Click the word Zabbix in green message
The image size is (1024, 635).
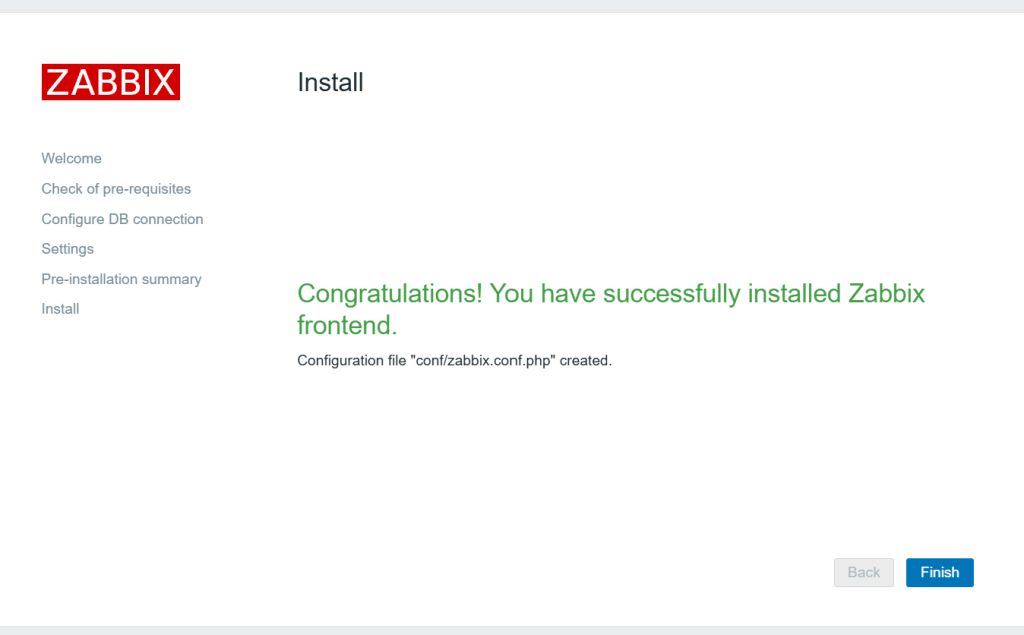[x=886, y=294]
